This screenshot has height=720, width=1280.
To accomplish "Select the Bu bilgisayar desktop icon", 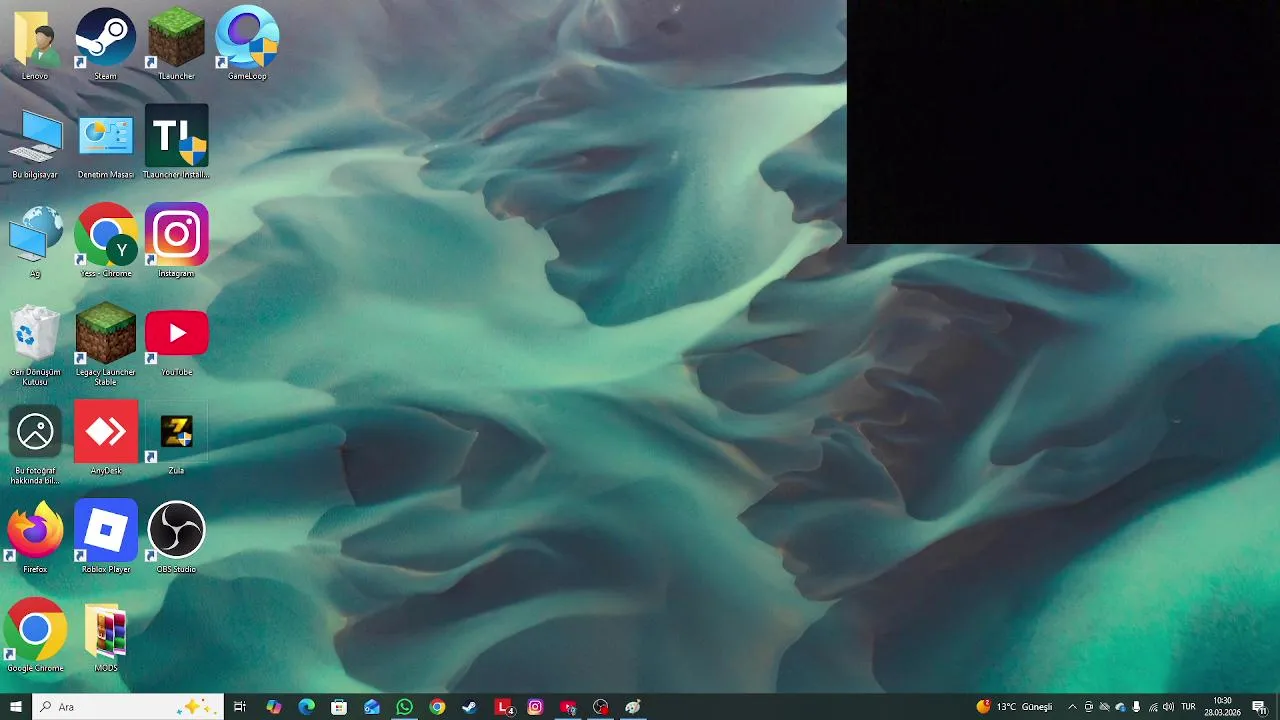I will pos(35,143).
